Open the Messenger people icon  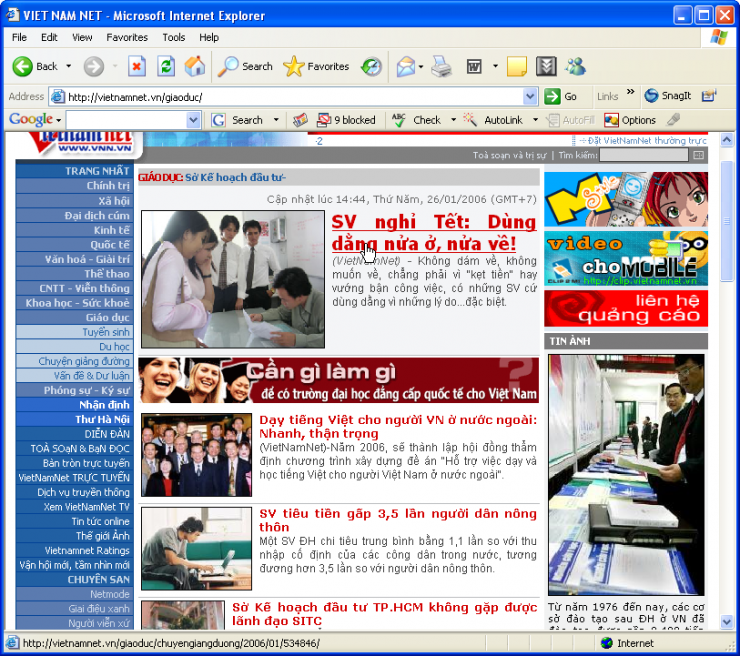click(x=576, y=66)
